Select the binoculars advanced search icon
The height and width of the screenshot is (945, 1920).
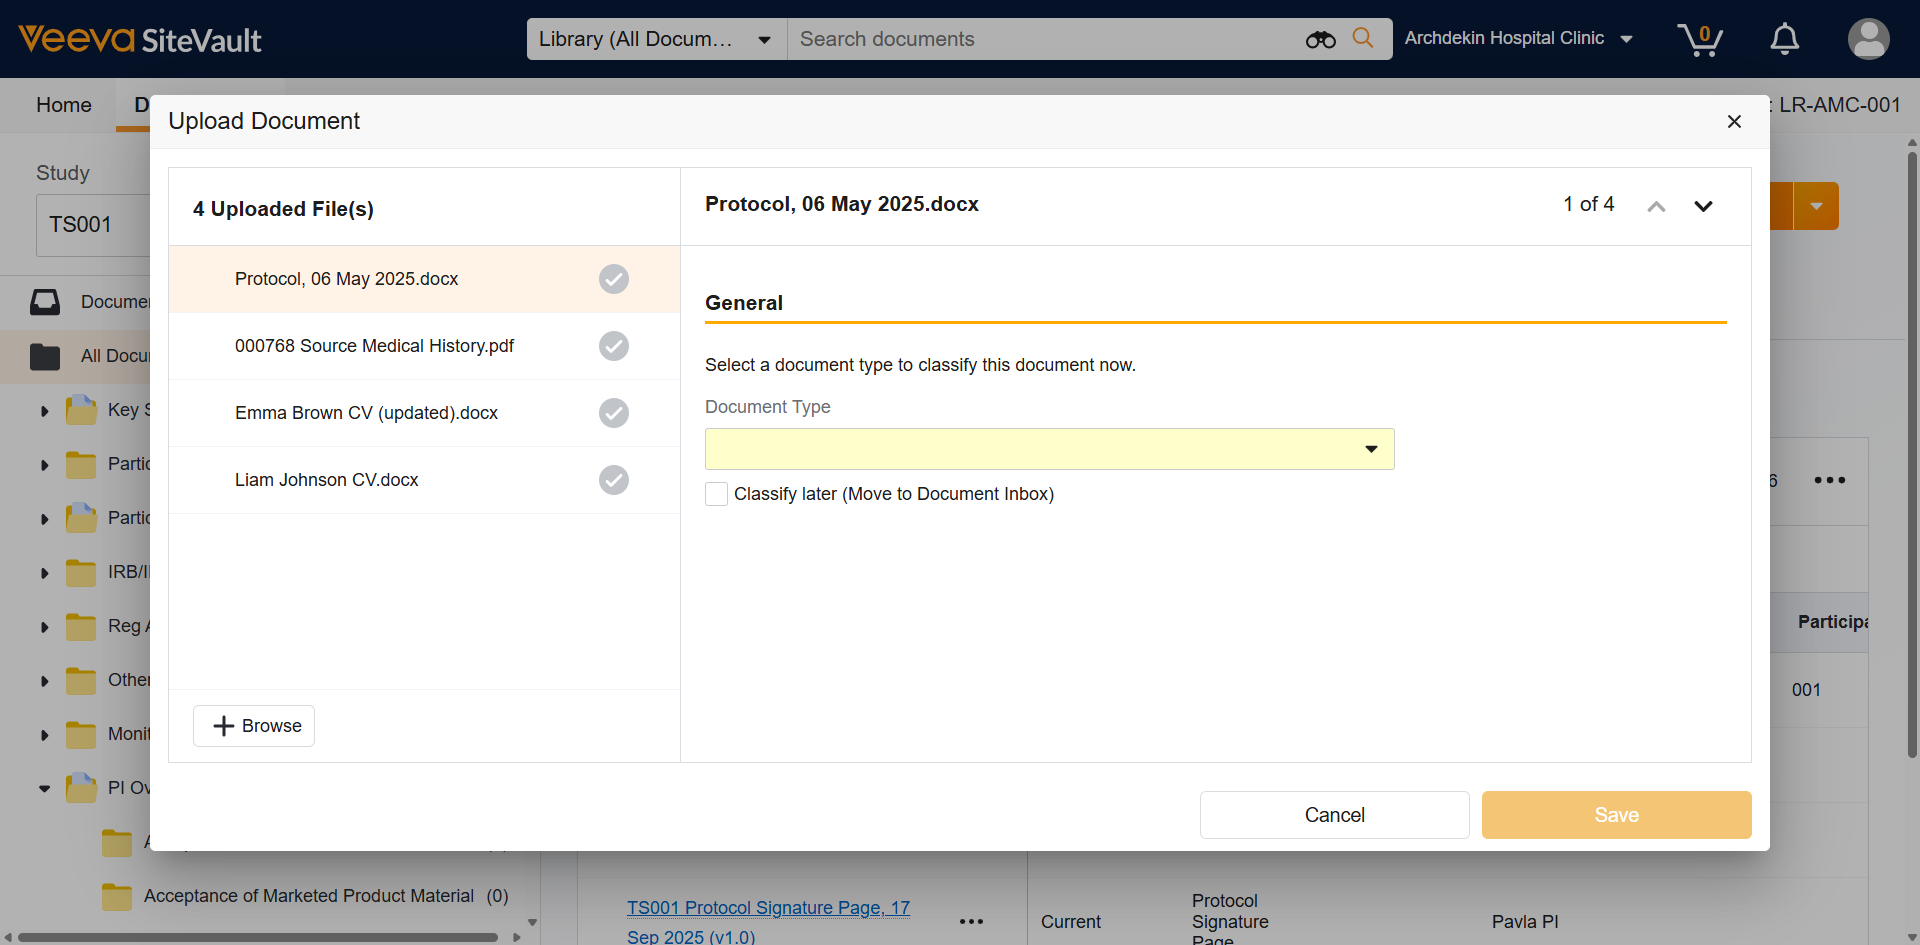point(1320,39)
